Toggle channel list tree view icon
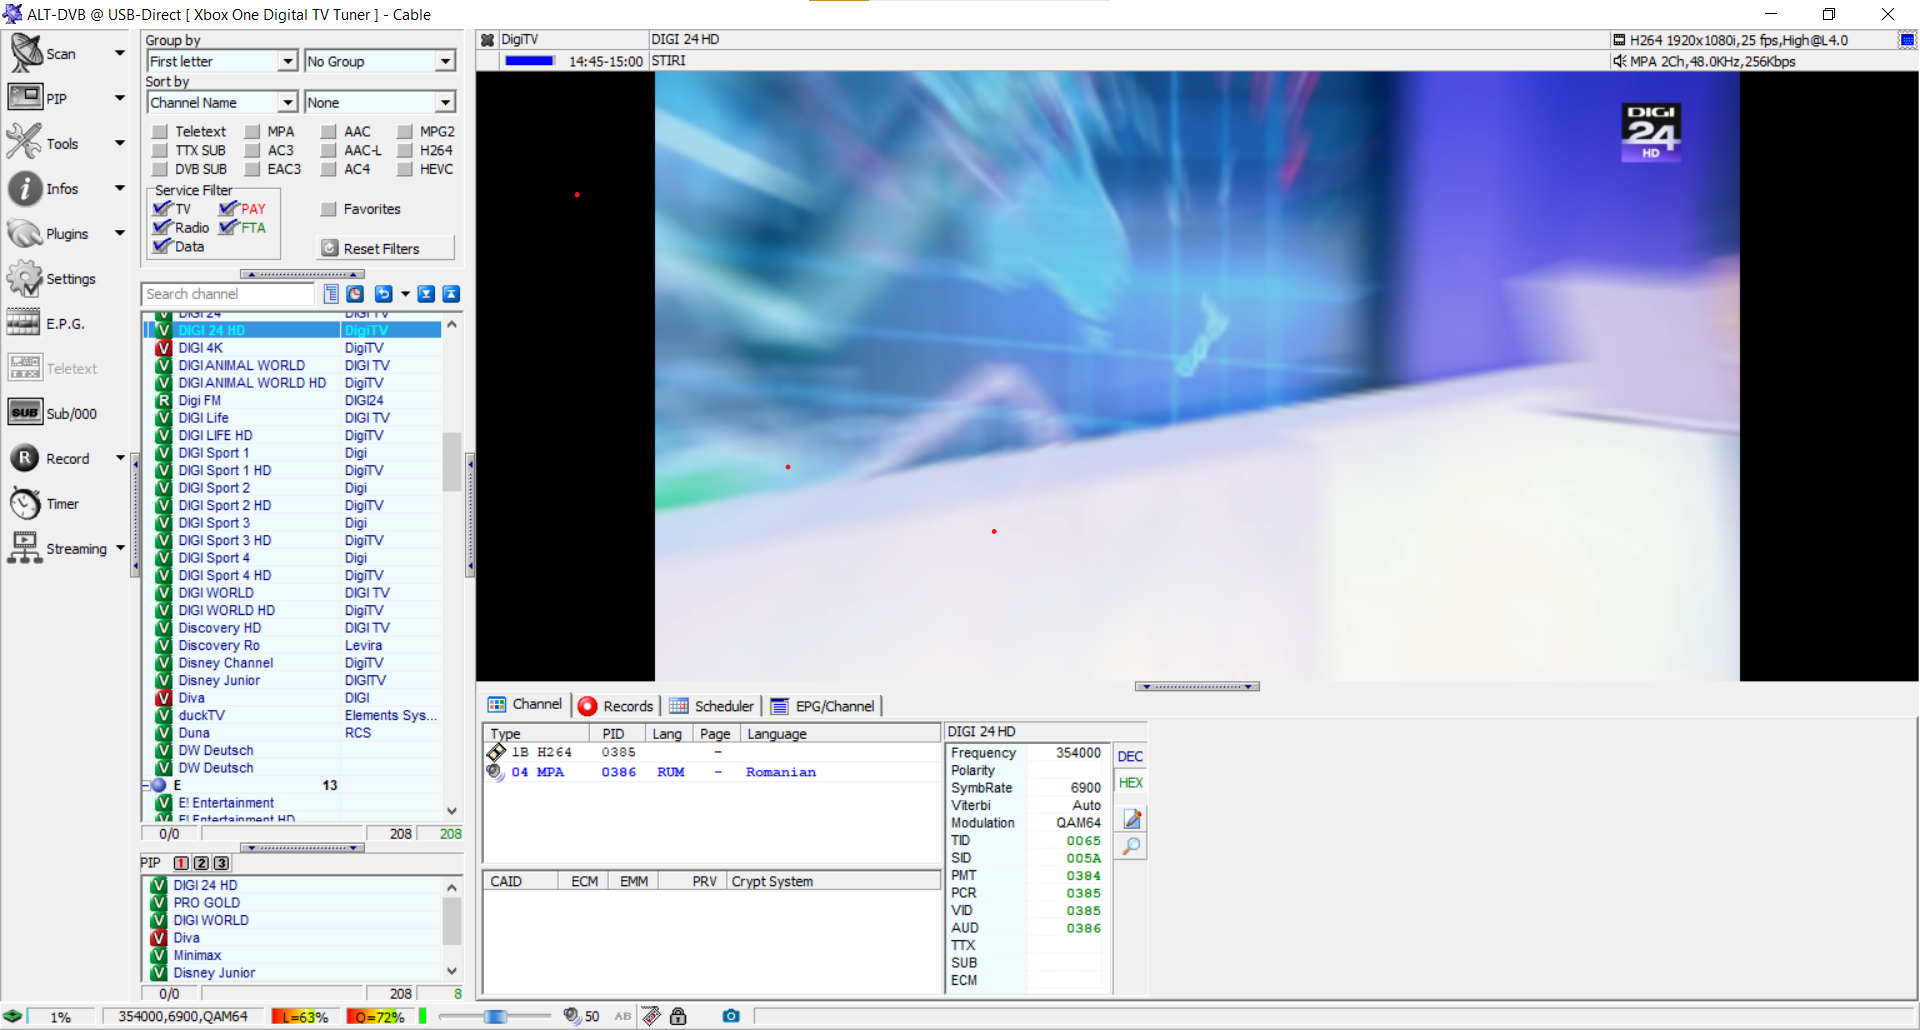Image resolution: width=1920 pixels, height=1030 pixels. coord(331,293)
